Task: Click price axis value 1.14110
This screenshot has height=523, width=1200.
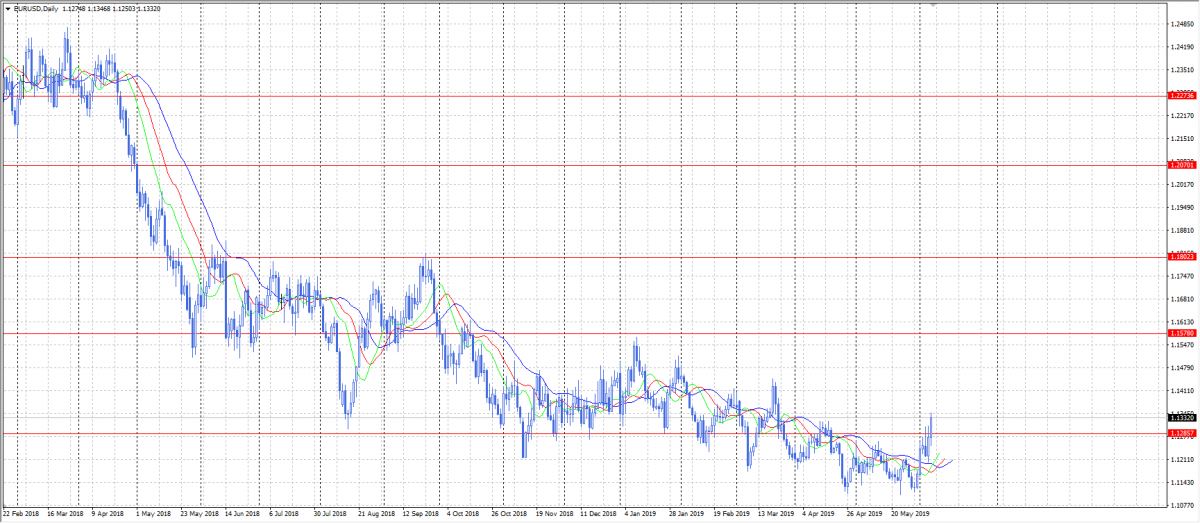Action: coord(1184,391)
